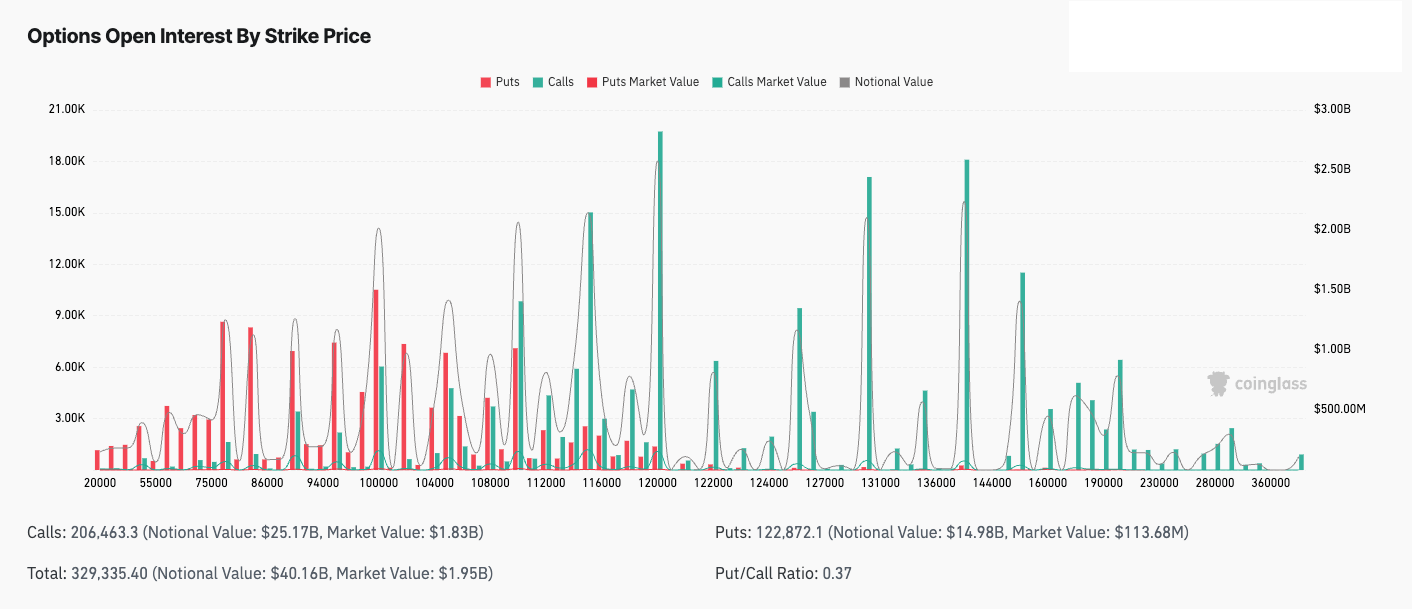
Task: Click the 21.00K left axis label
Action: pos(67,109)
